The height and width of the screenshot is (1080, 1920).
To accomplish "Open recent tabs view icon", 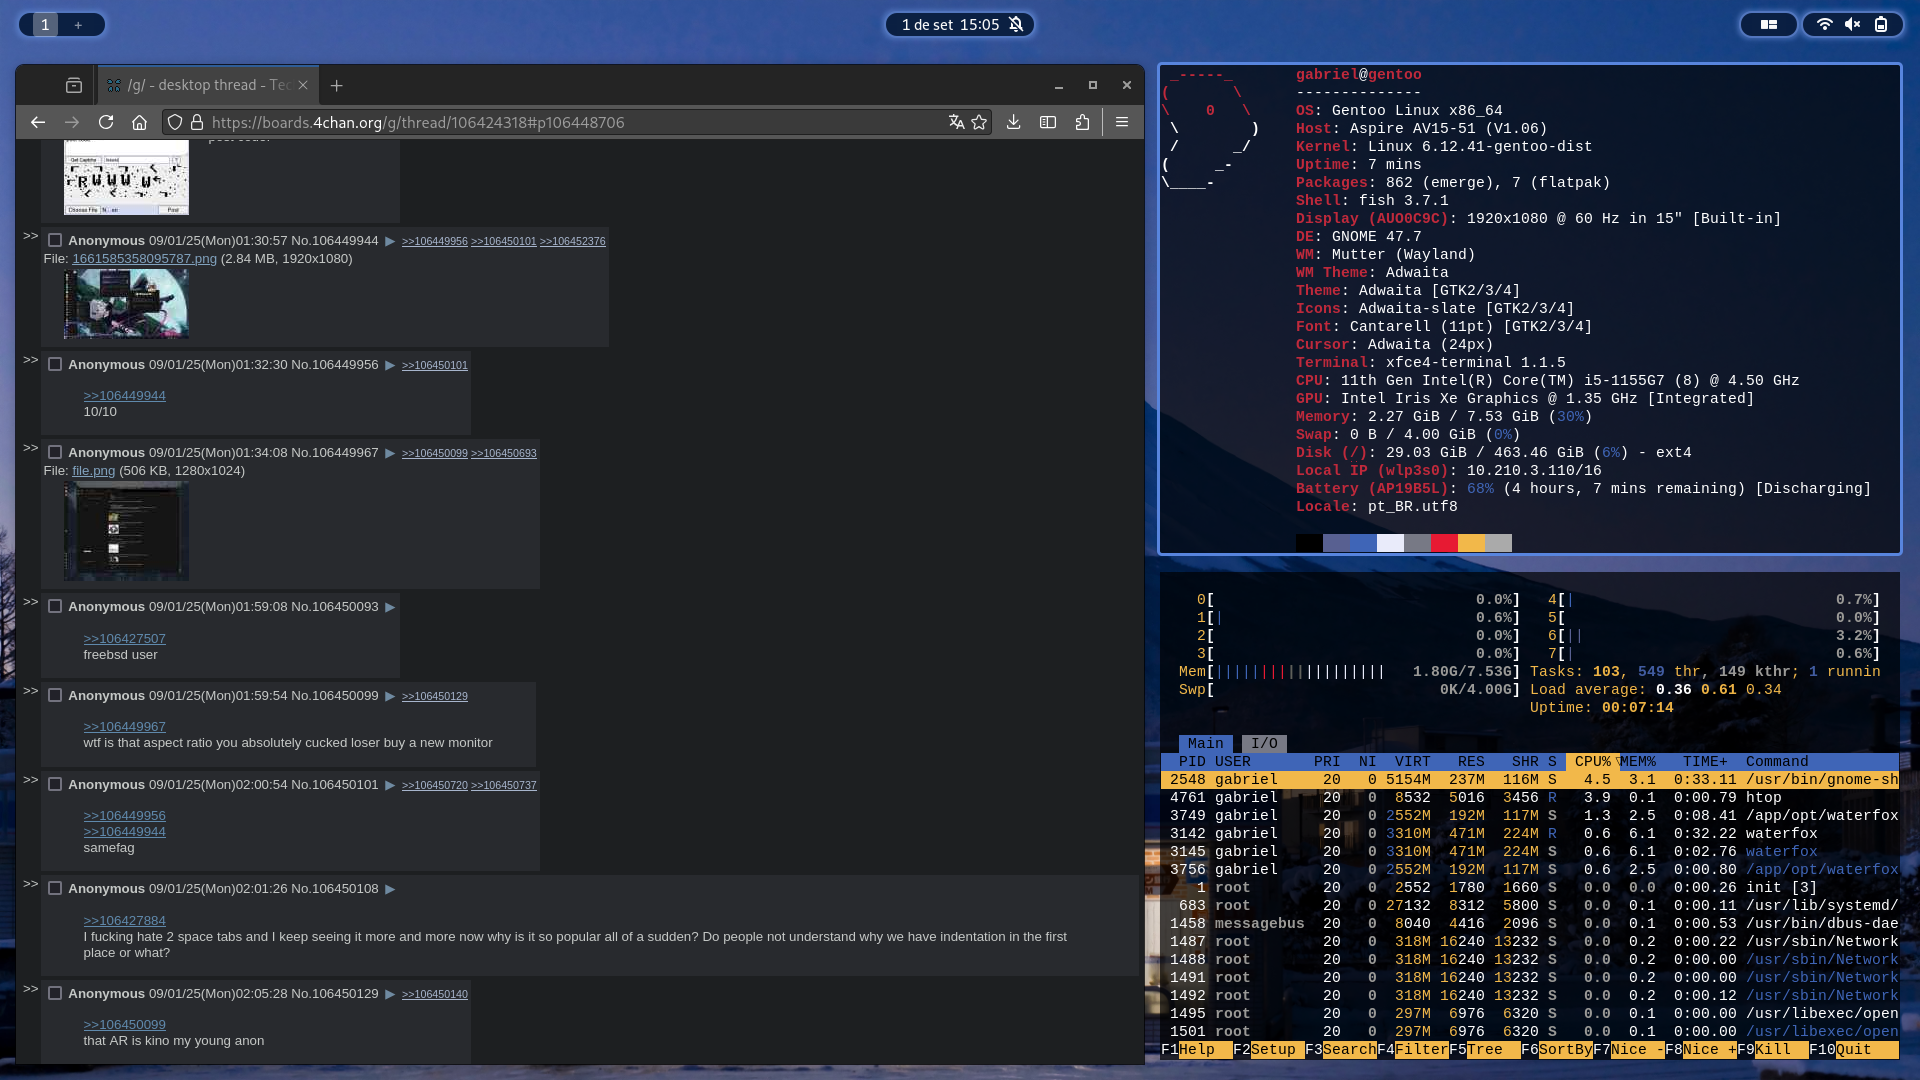I will 74,85.
